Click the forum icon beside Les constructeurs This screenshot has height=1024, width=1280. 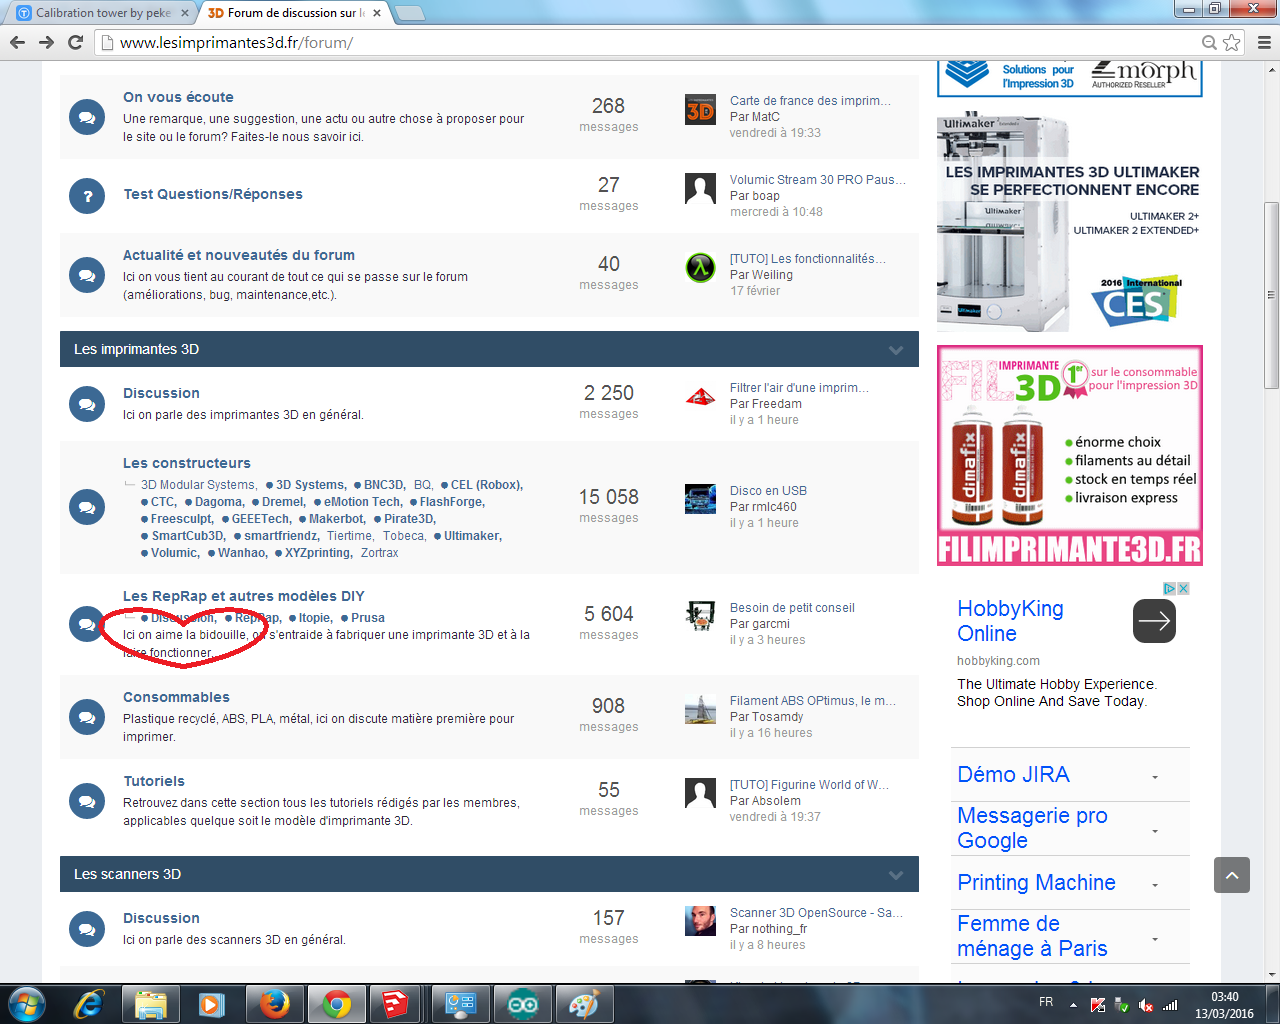pyautogui.click(x=87, y=507)
